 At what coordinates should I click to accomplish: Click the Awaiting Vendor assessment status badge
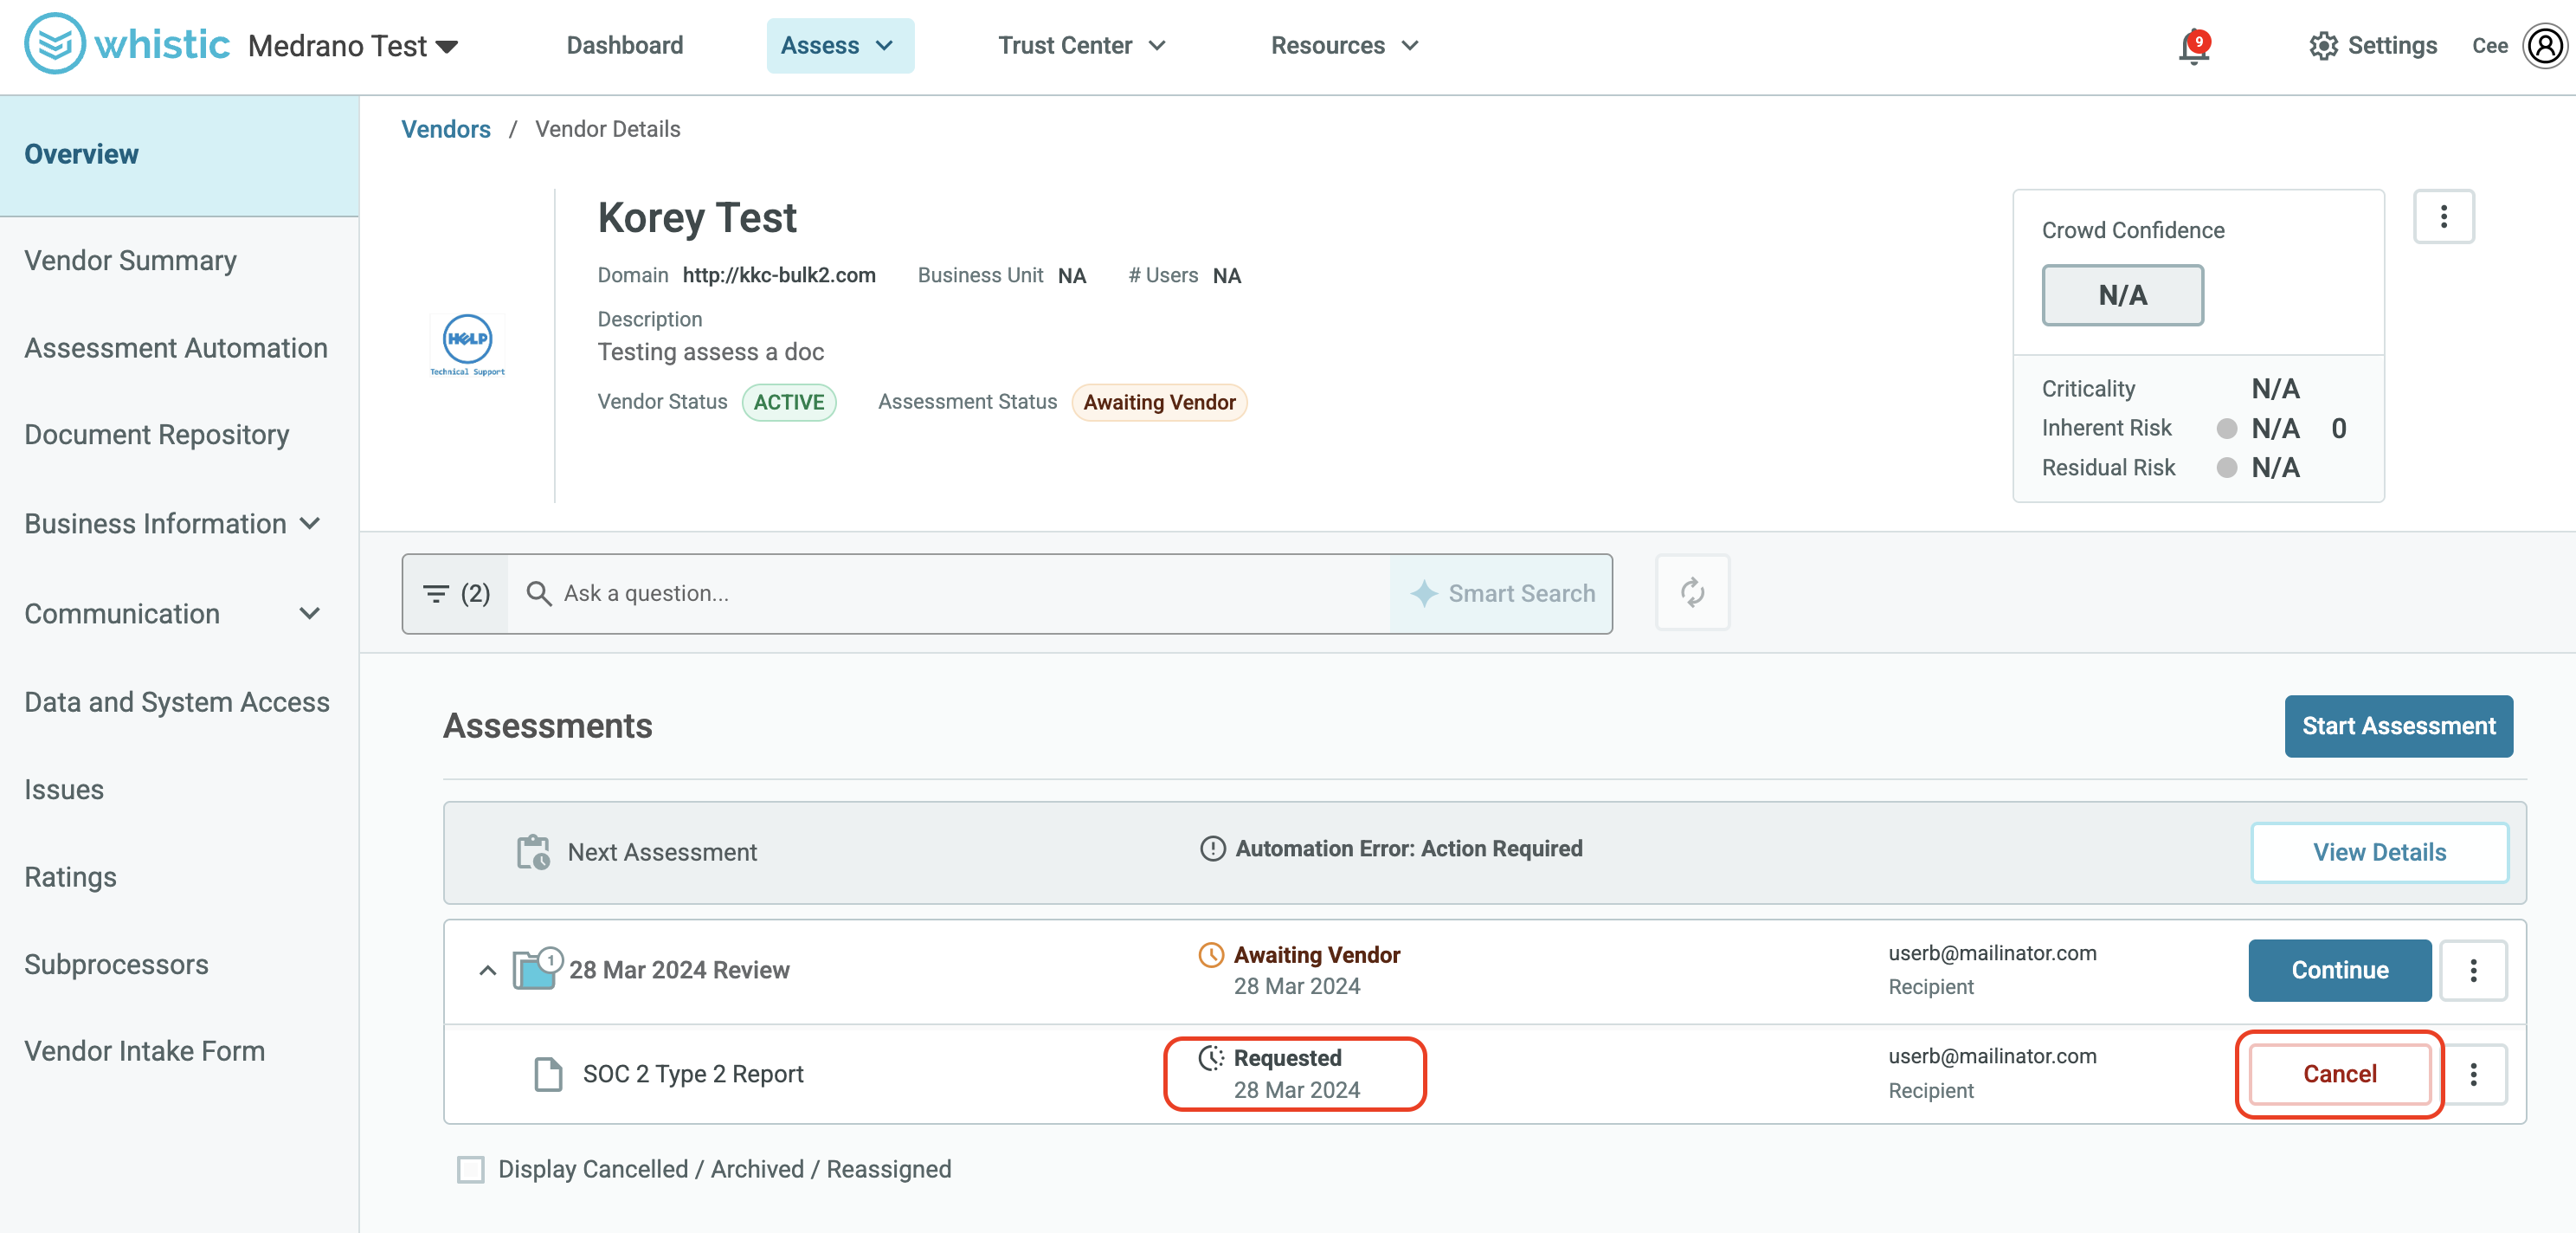pyautogui.click(x=1159, y=402)
